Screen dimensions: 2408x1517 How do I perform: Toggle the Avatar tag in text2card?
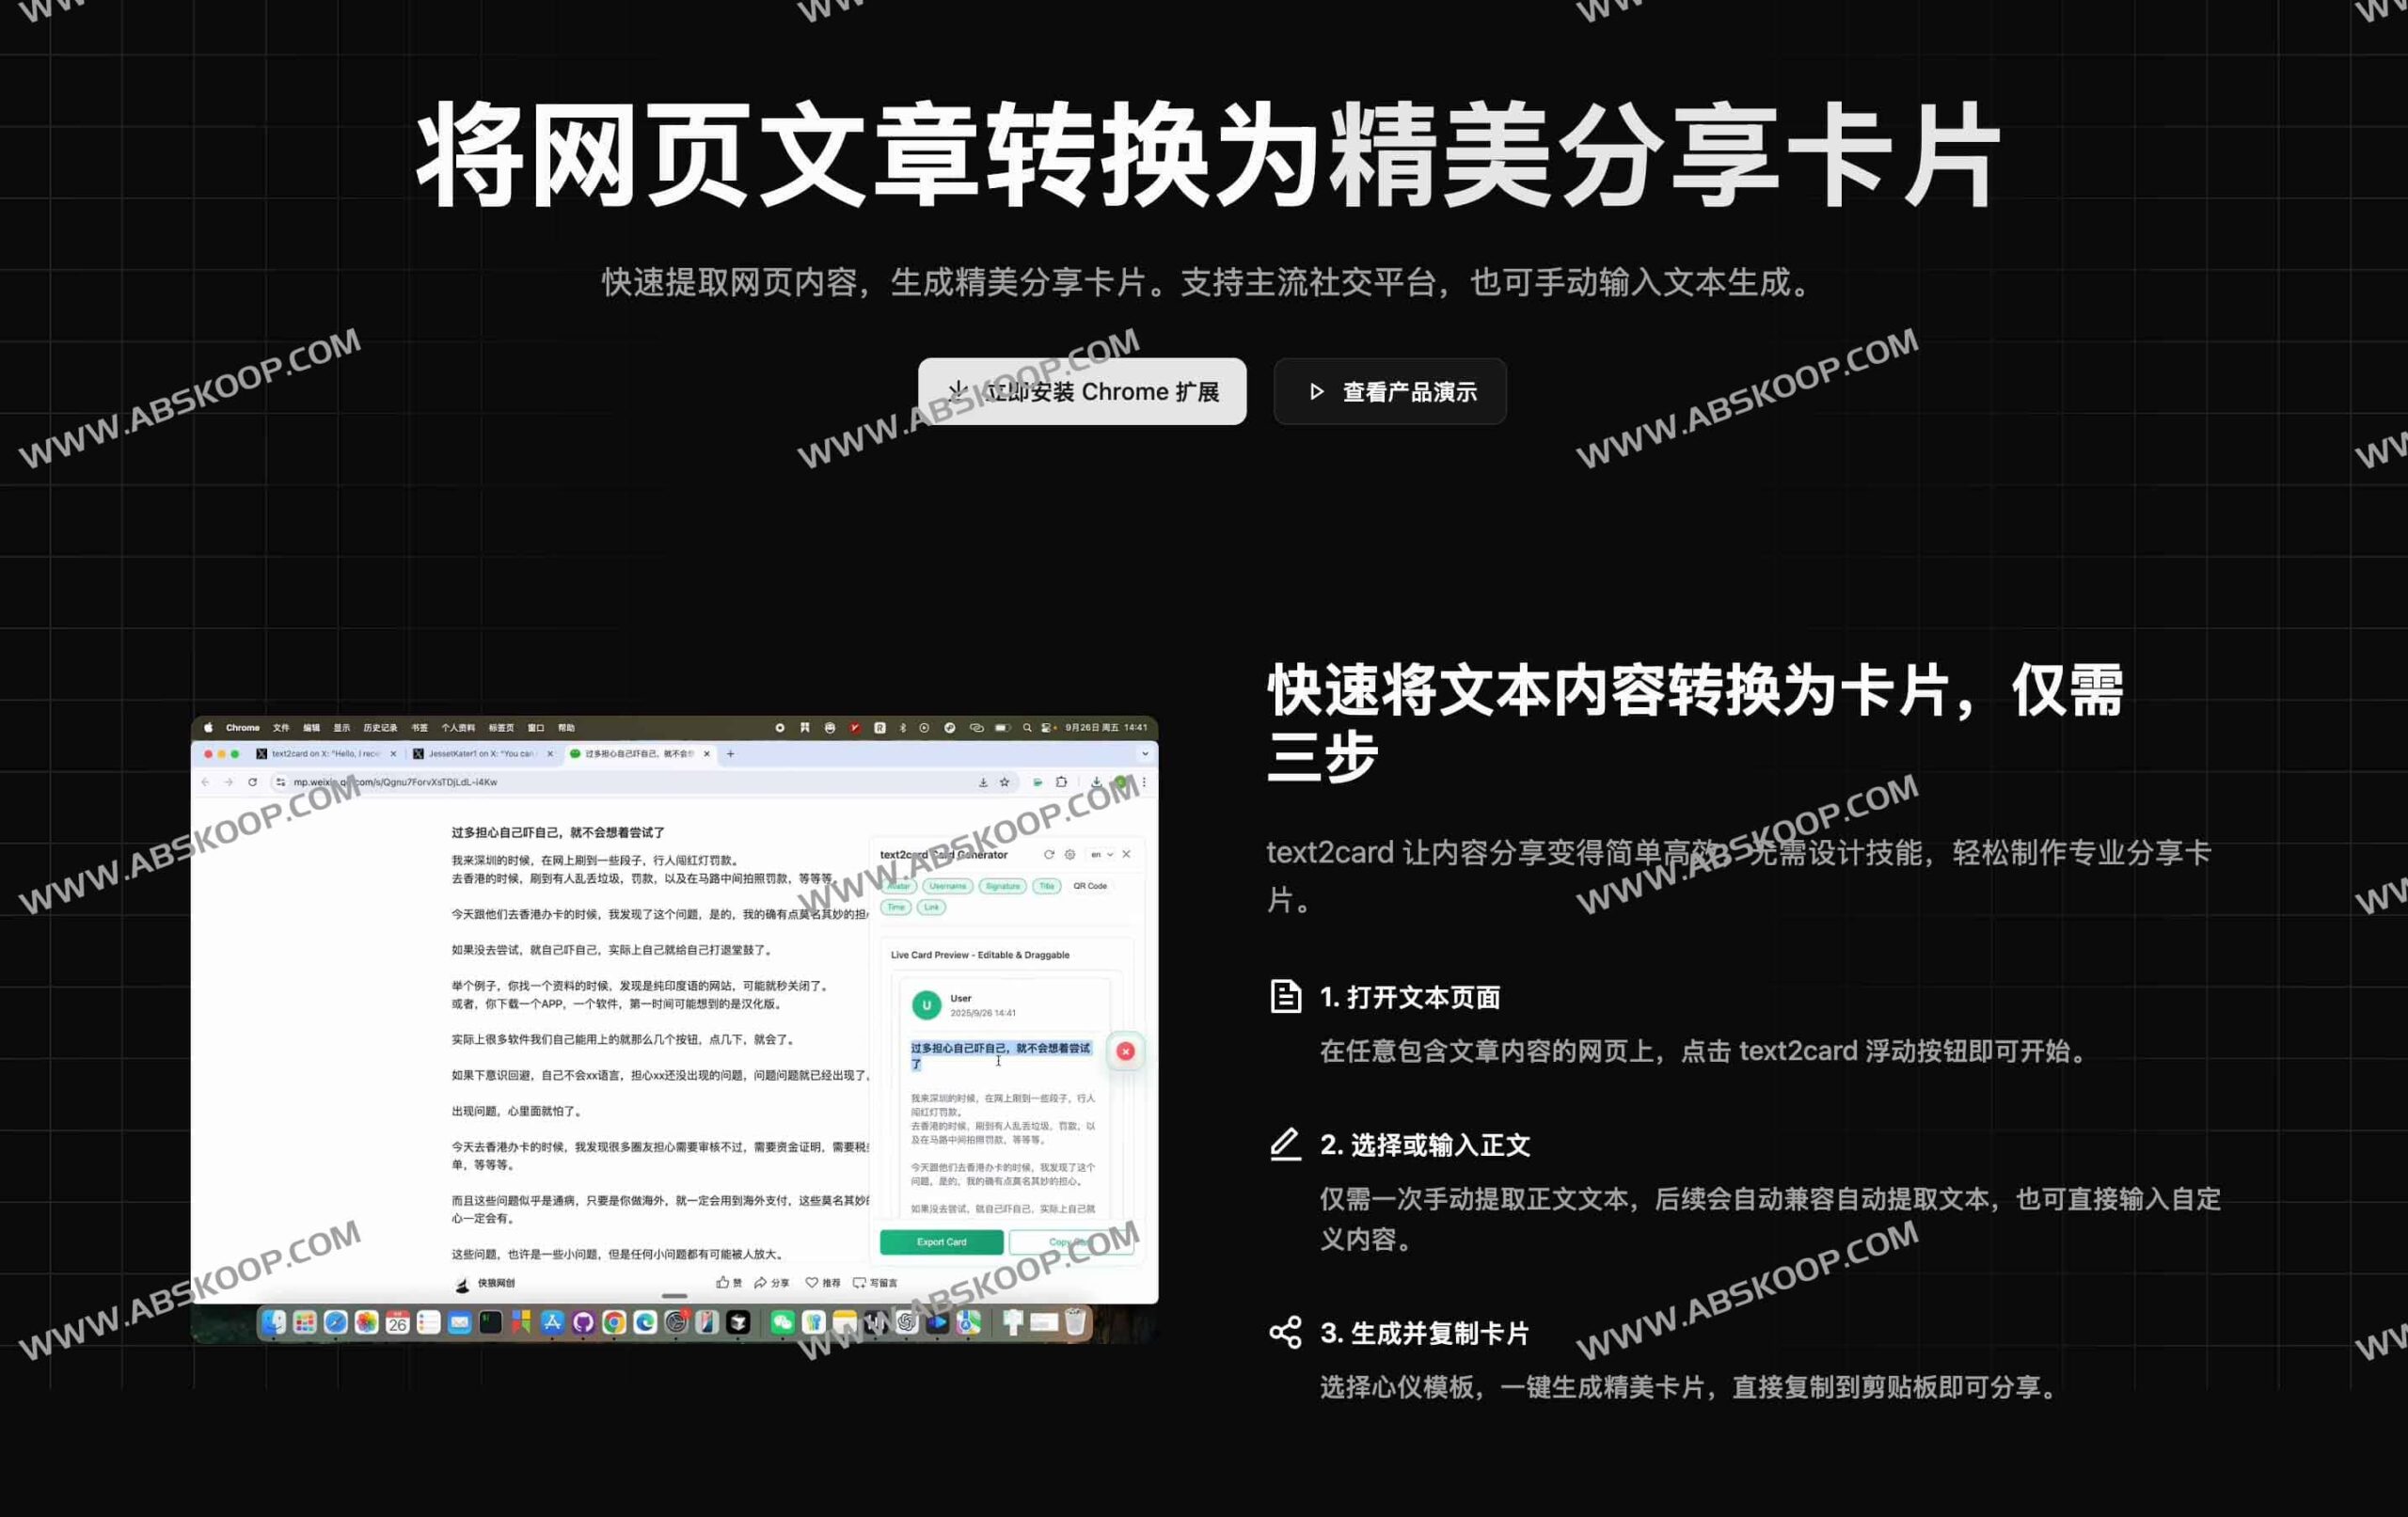point(899,887)
